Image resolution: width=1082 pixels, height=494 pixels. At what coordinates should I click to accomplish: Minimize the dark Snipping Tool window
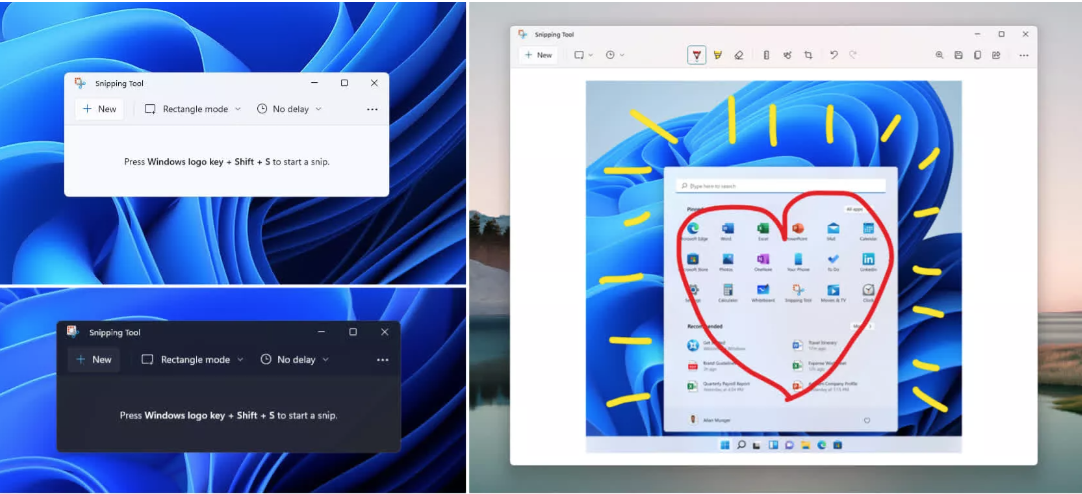pyautogui.click(x=321, y=332)
